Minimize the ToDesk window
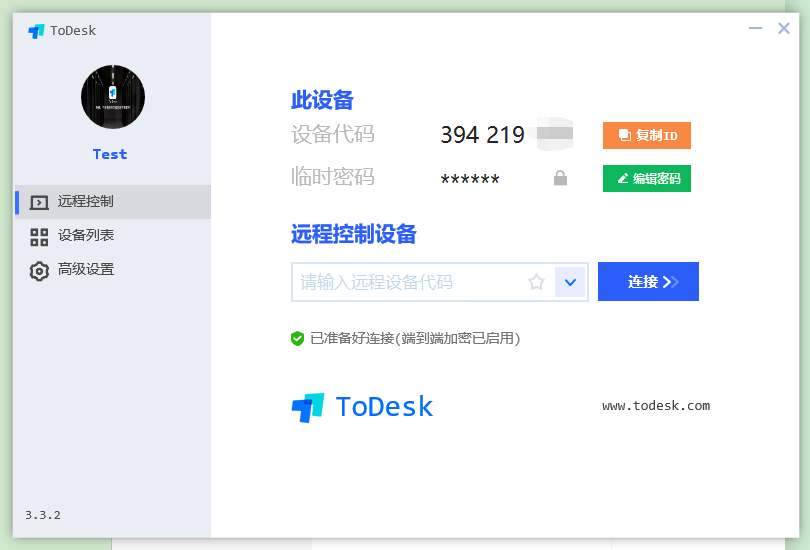Image resolution: width=810 pixels, height=550 pixels. click(x=755, y=28)
